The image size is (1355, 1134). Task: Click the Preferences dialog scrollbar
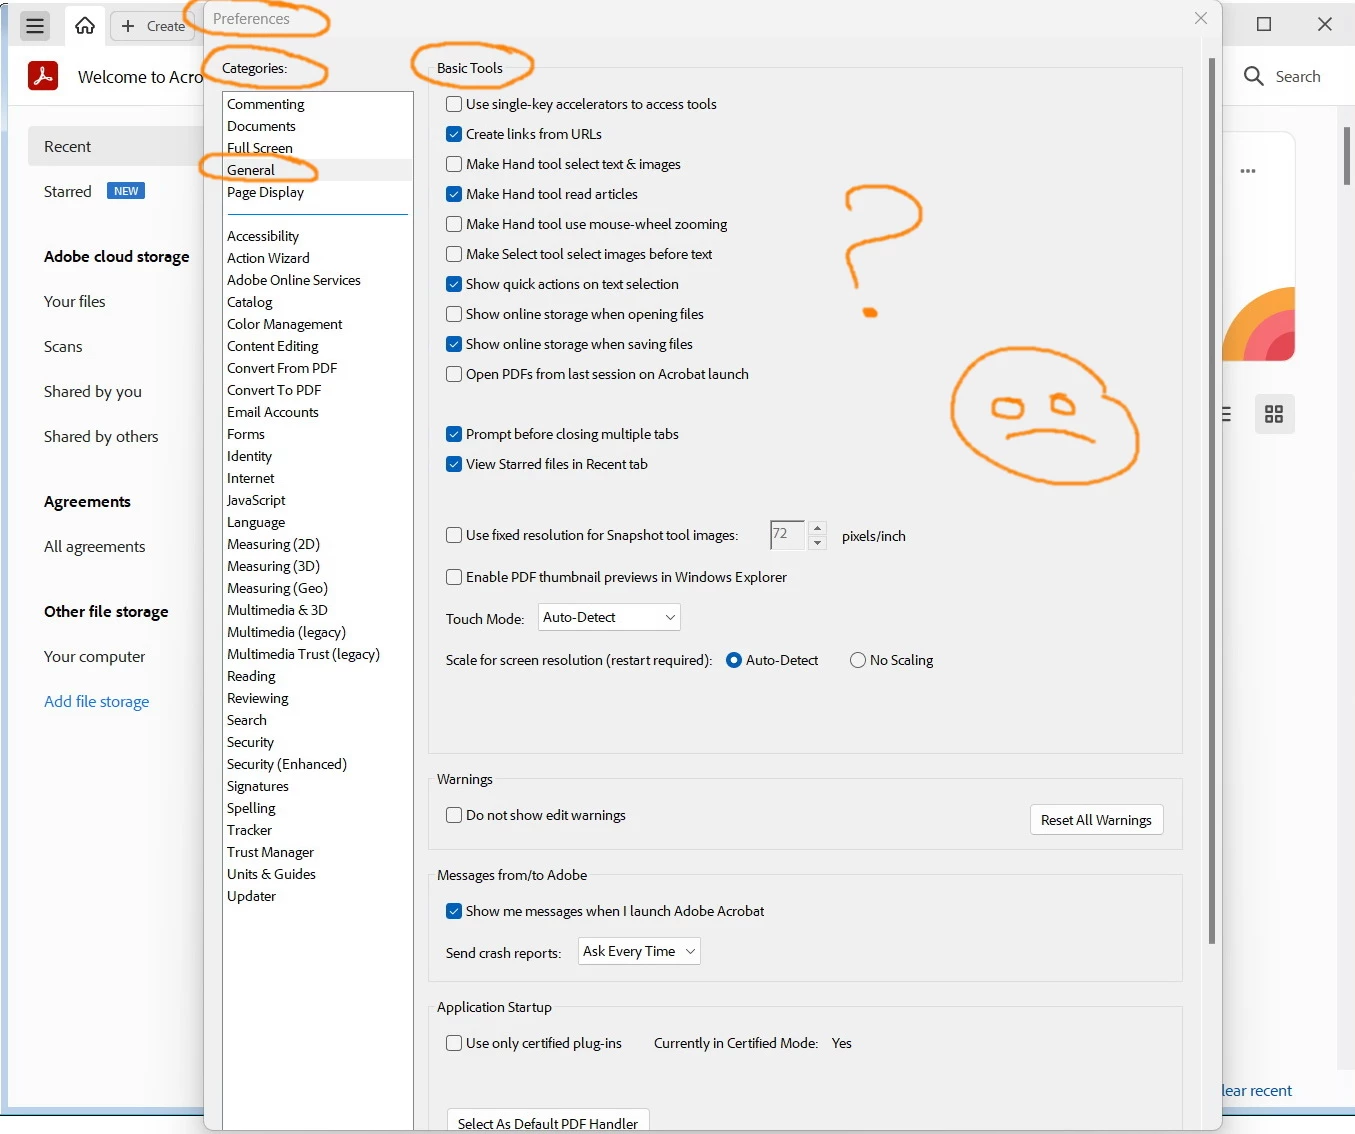click(x=1212, y=500)
